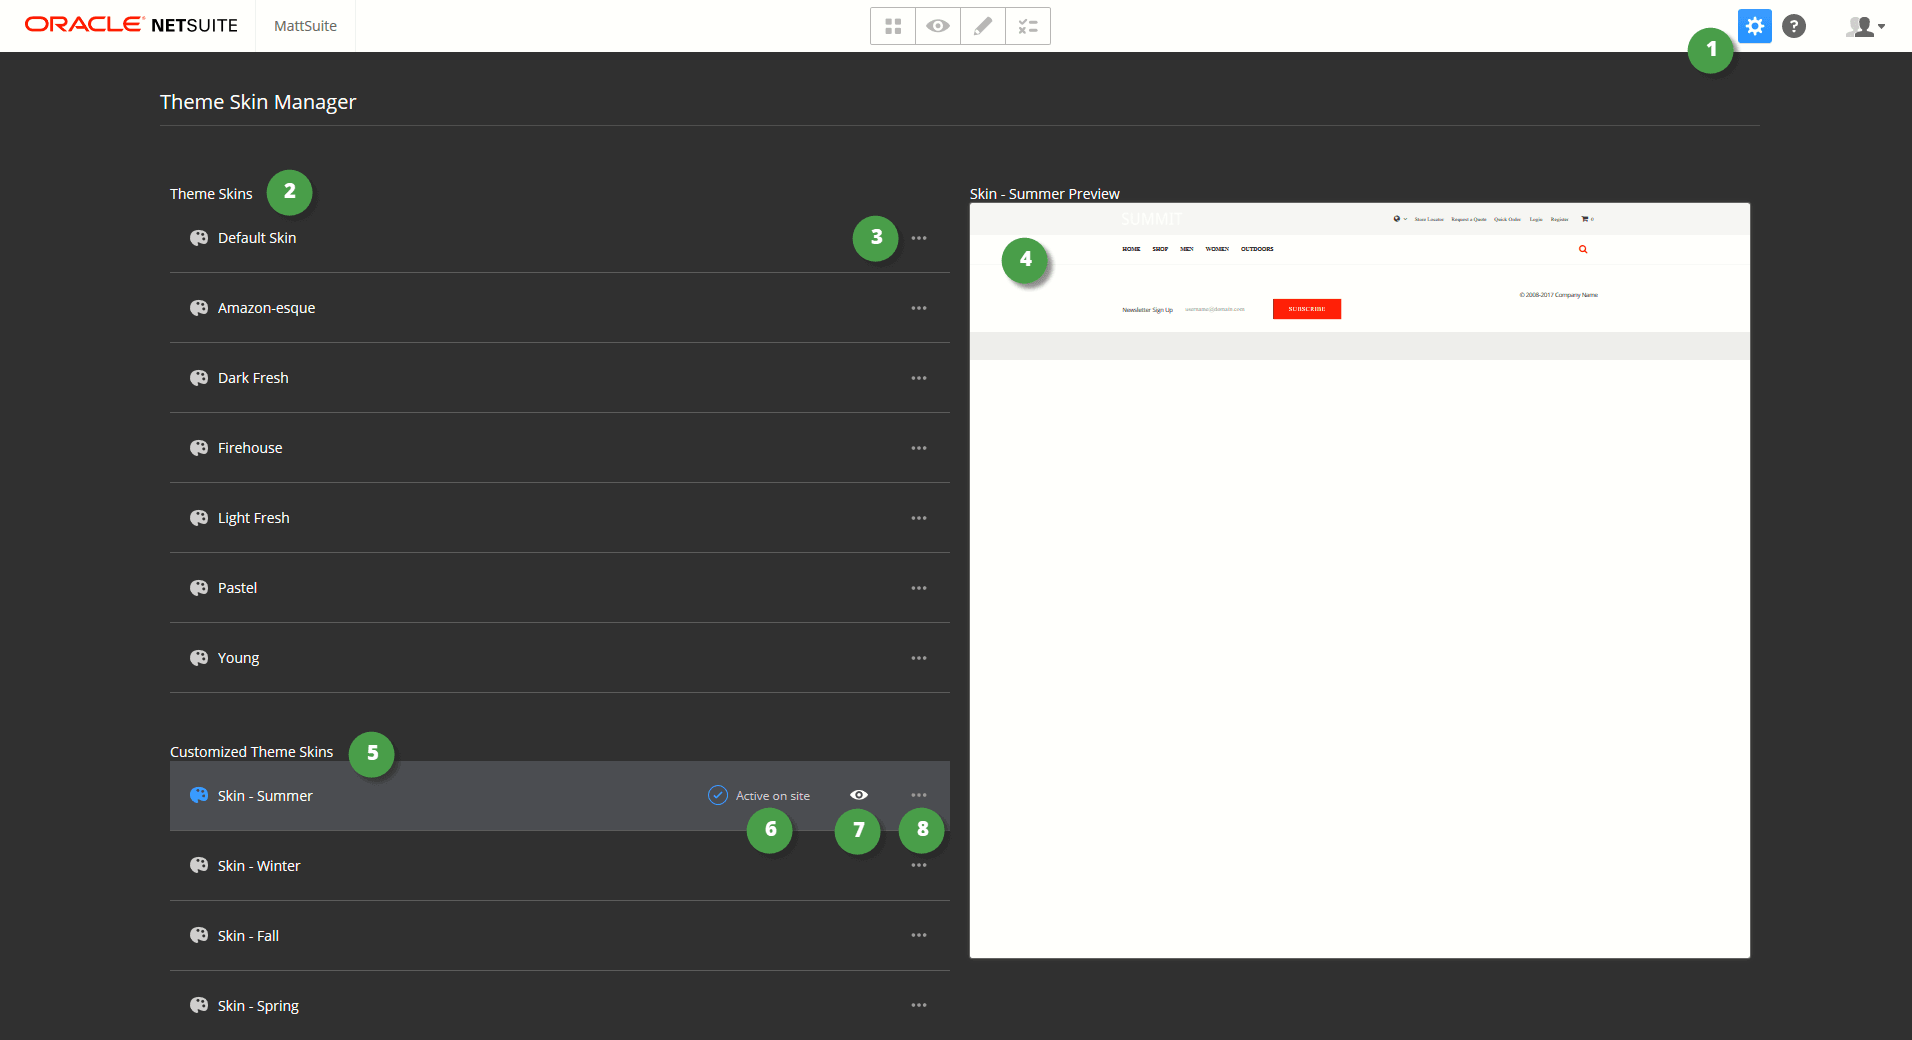This screenshot has width=1912, height=1040.
Task: Switch to edit mode pencil icon
Action: pos(983,26)
